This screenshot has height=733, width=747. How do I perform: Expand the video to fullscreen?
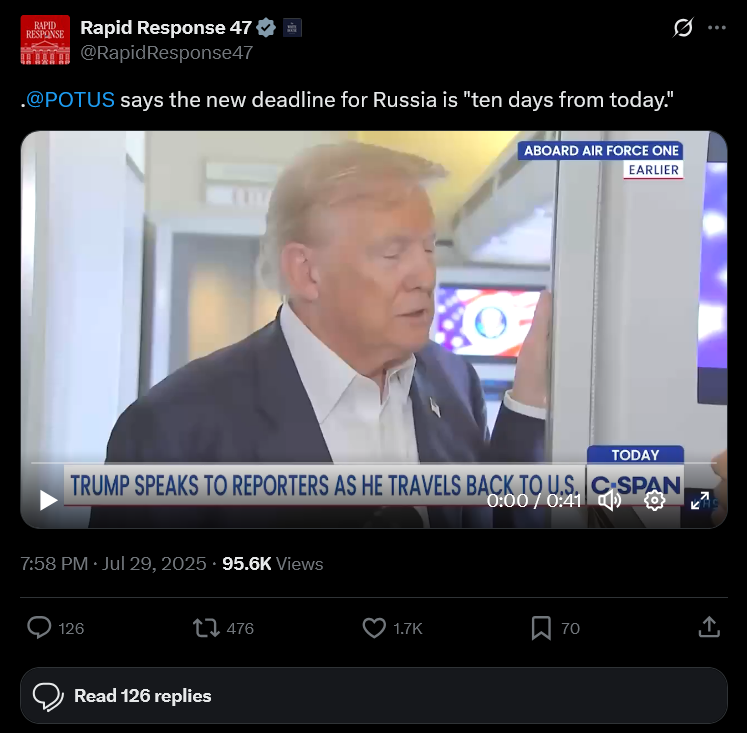pyautogui.click(x=700, y=501)
